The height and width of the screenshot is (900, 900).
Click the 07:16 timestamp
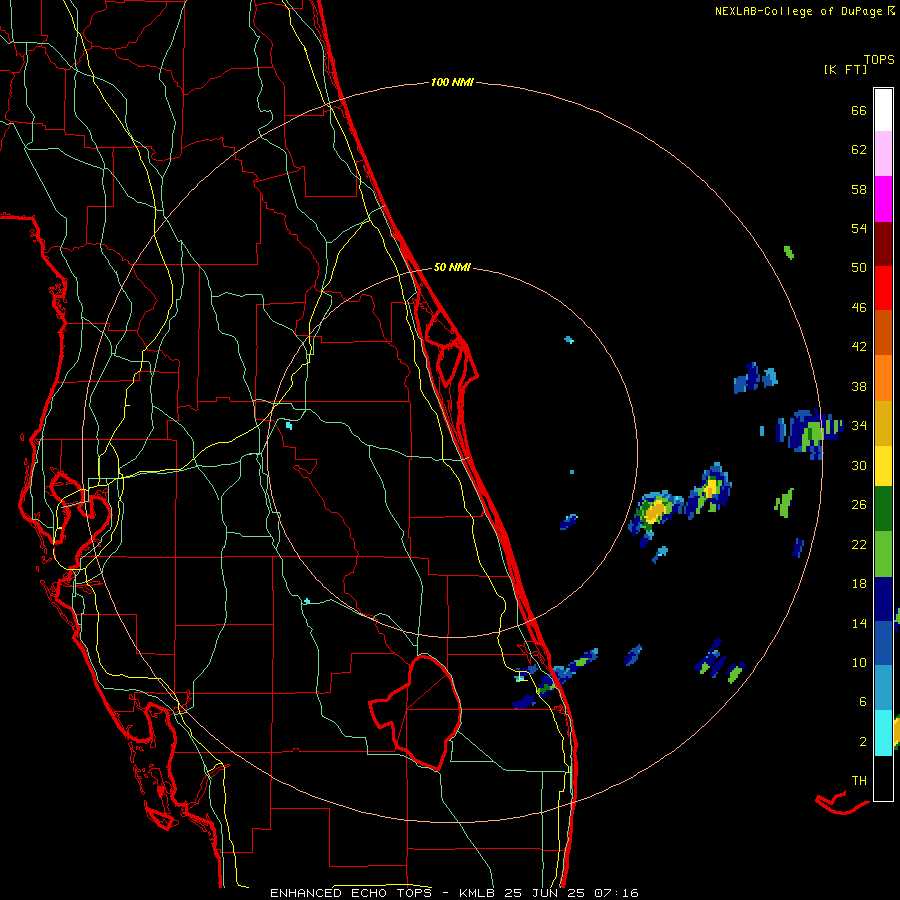pos(616,893)
